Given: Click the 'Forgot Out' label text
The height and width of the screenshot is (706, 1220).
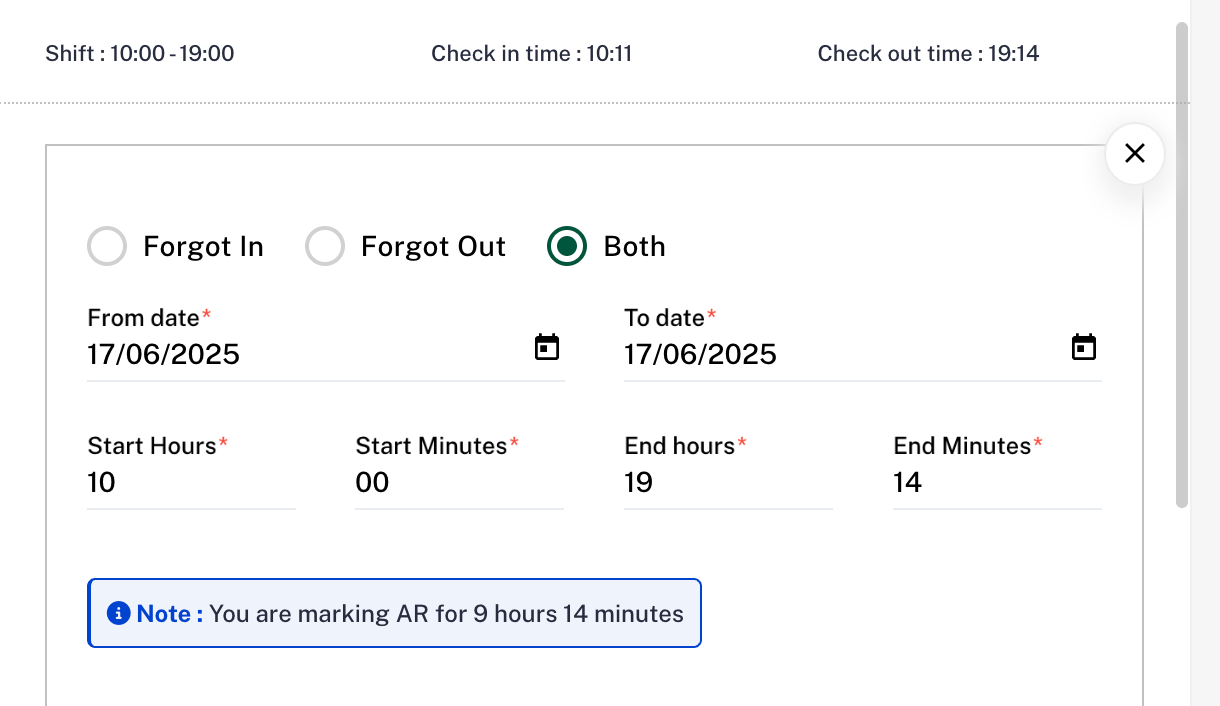Looking at the screenshot, I should tap(434, 247).
